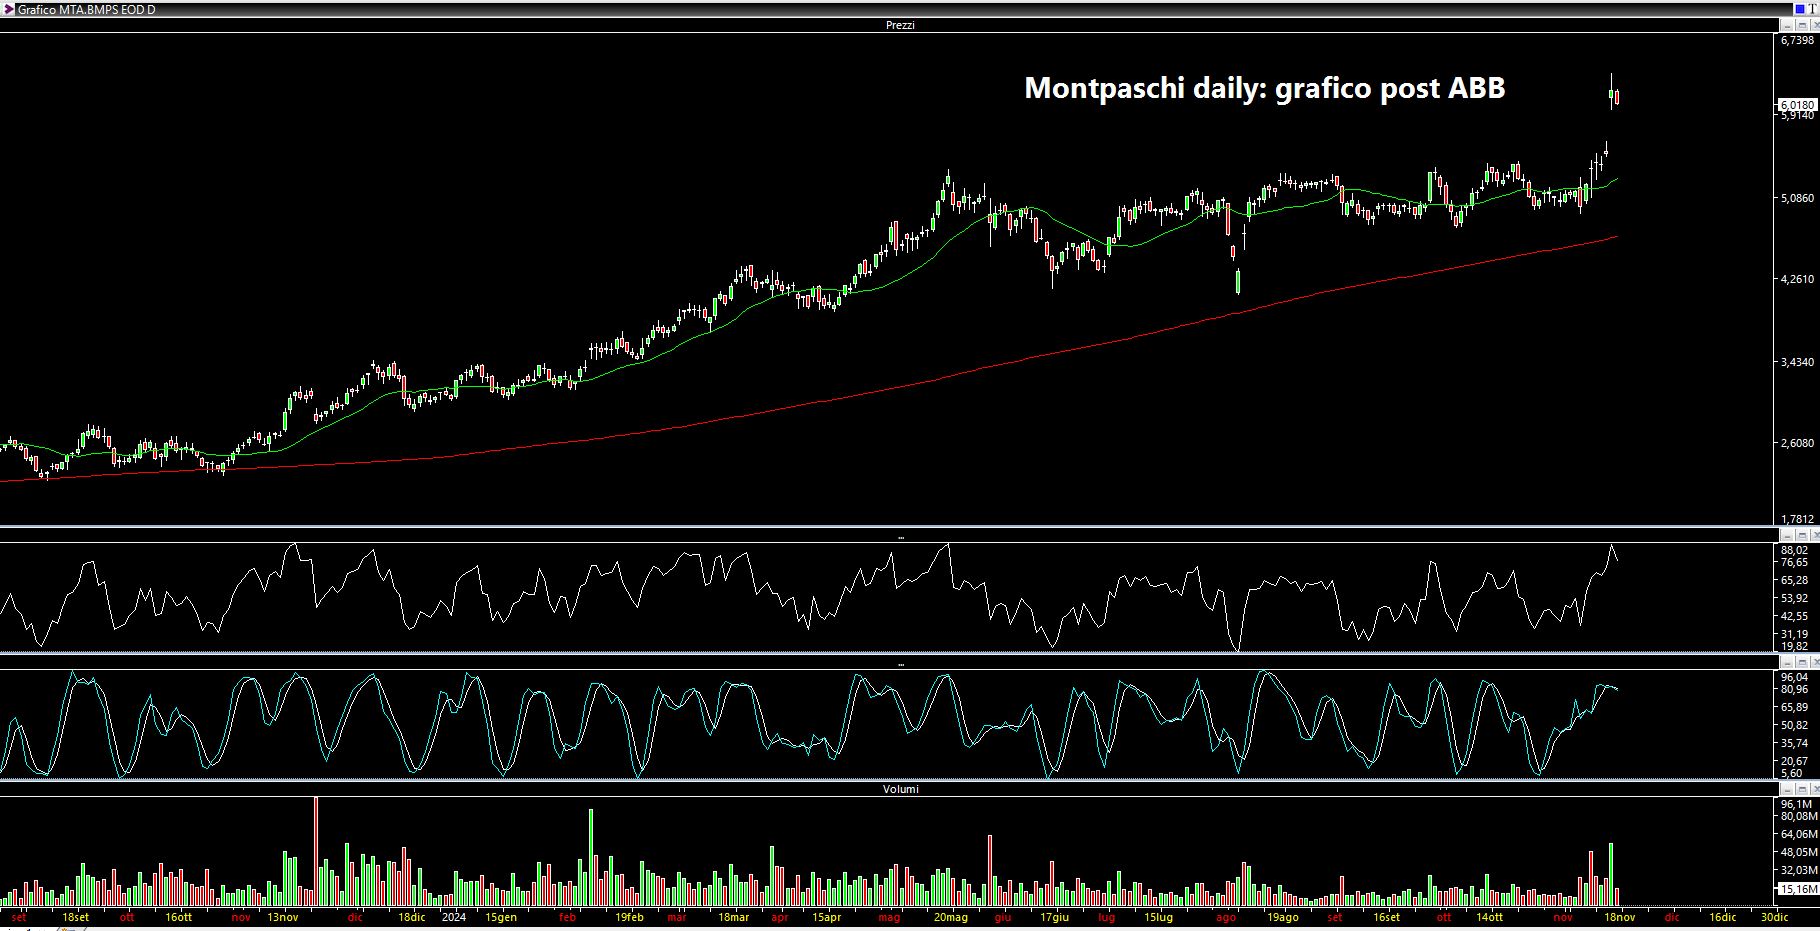Close the Prezzi price panel

pos(1815,25)
